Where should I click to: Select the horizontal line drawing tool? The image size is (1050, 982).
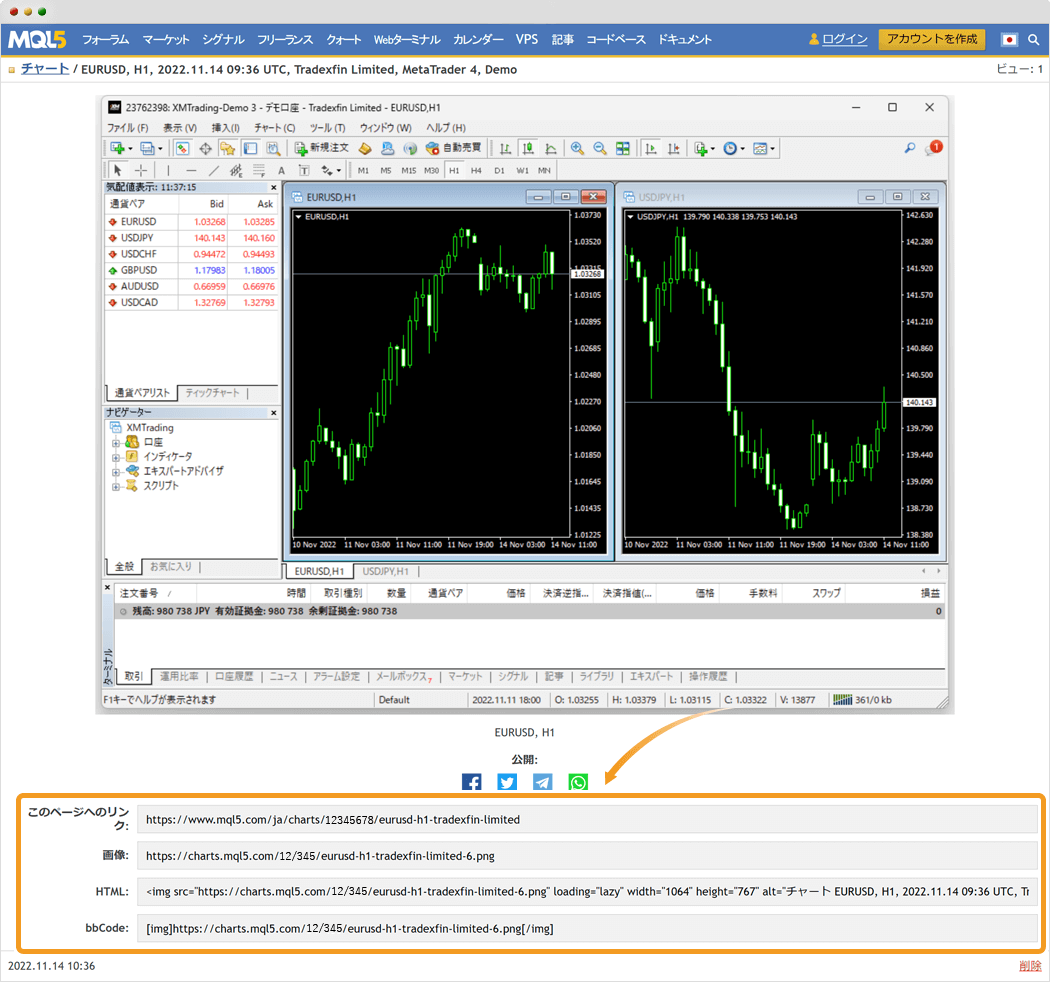pos(191,170)
